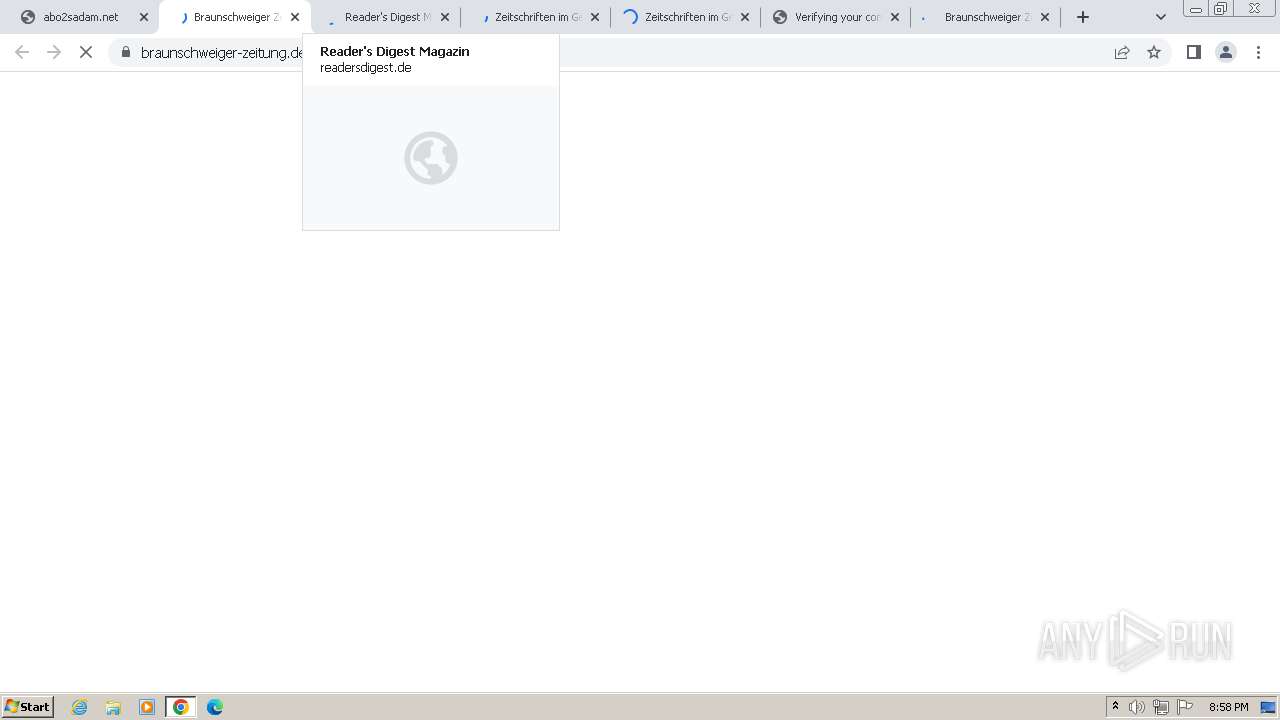Switch to the abo2sadam.net tab
Screen dimensions: 1280x720
pyautogui.click(x=80, y=17)
